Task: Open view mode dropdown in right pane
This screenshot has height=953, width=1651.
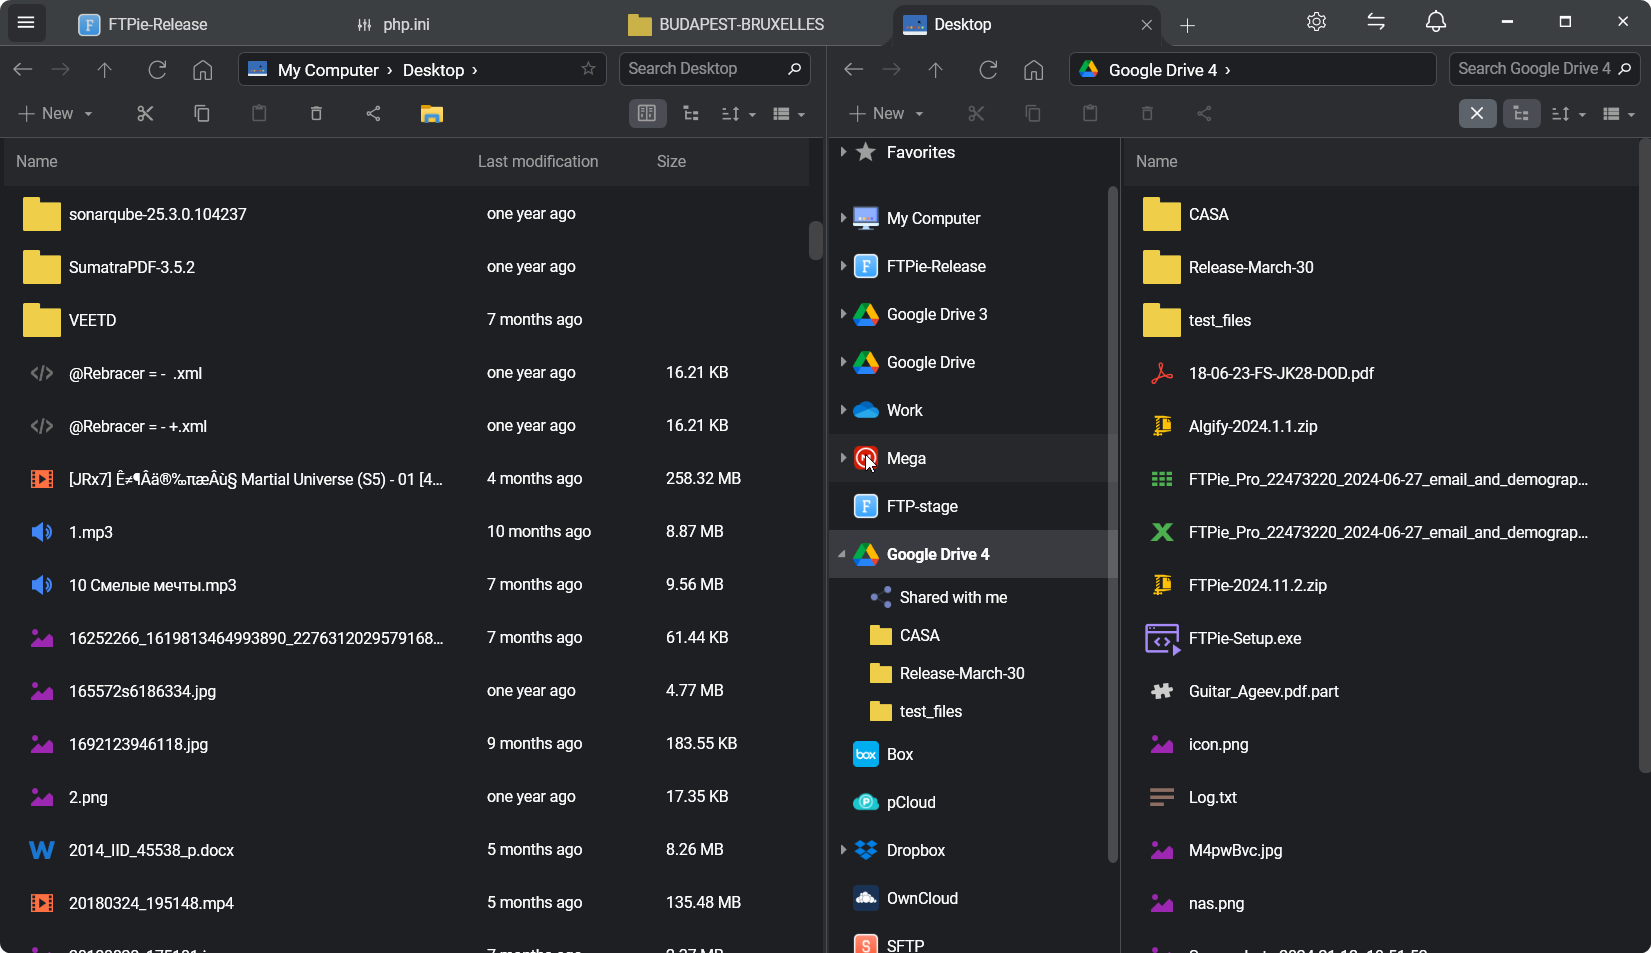Action: click(x=1619, y=114)
